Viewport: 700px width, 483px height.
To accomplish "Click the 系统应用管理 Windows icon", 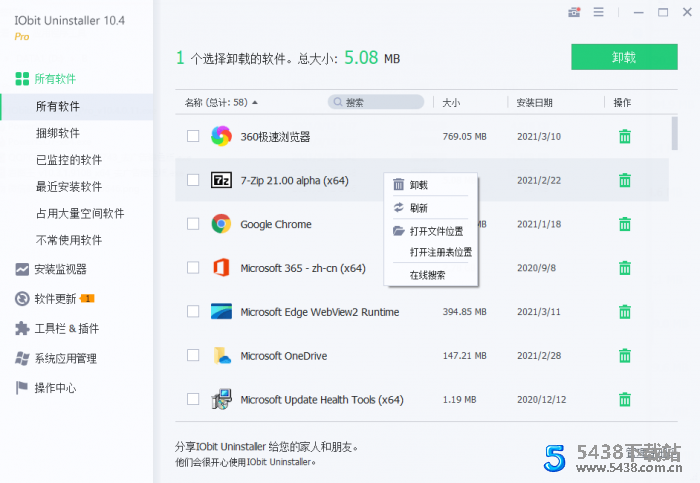I will (22, 358).
